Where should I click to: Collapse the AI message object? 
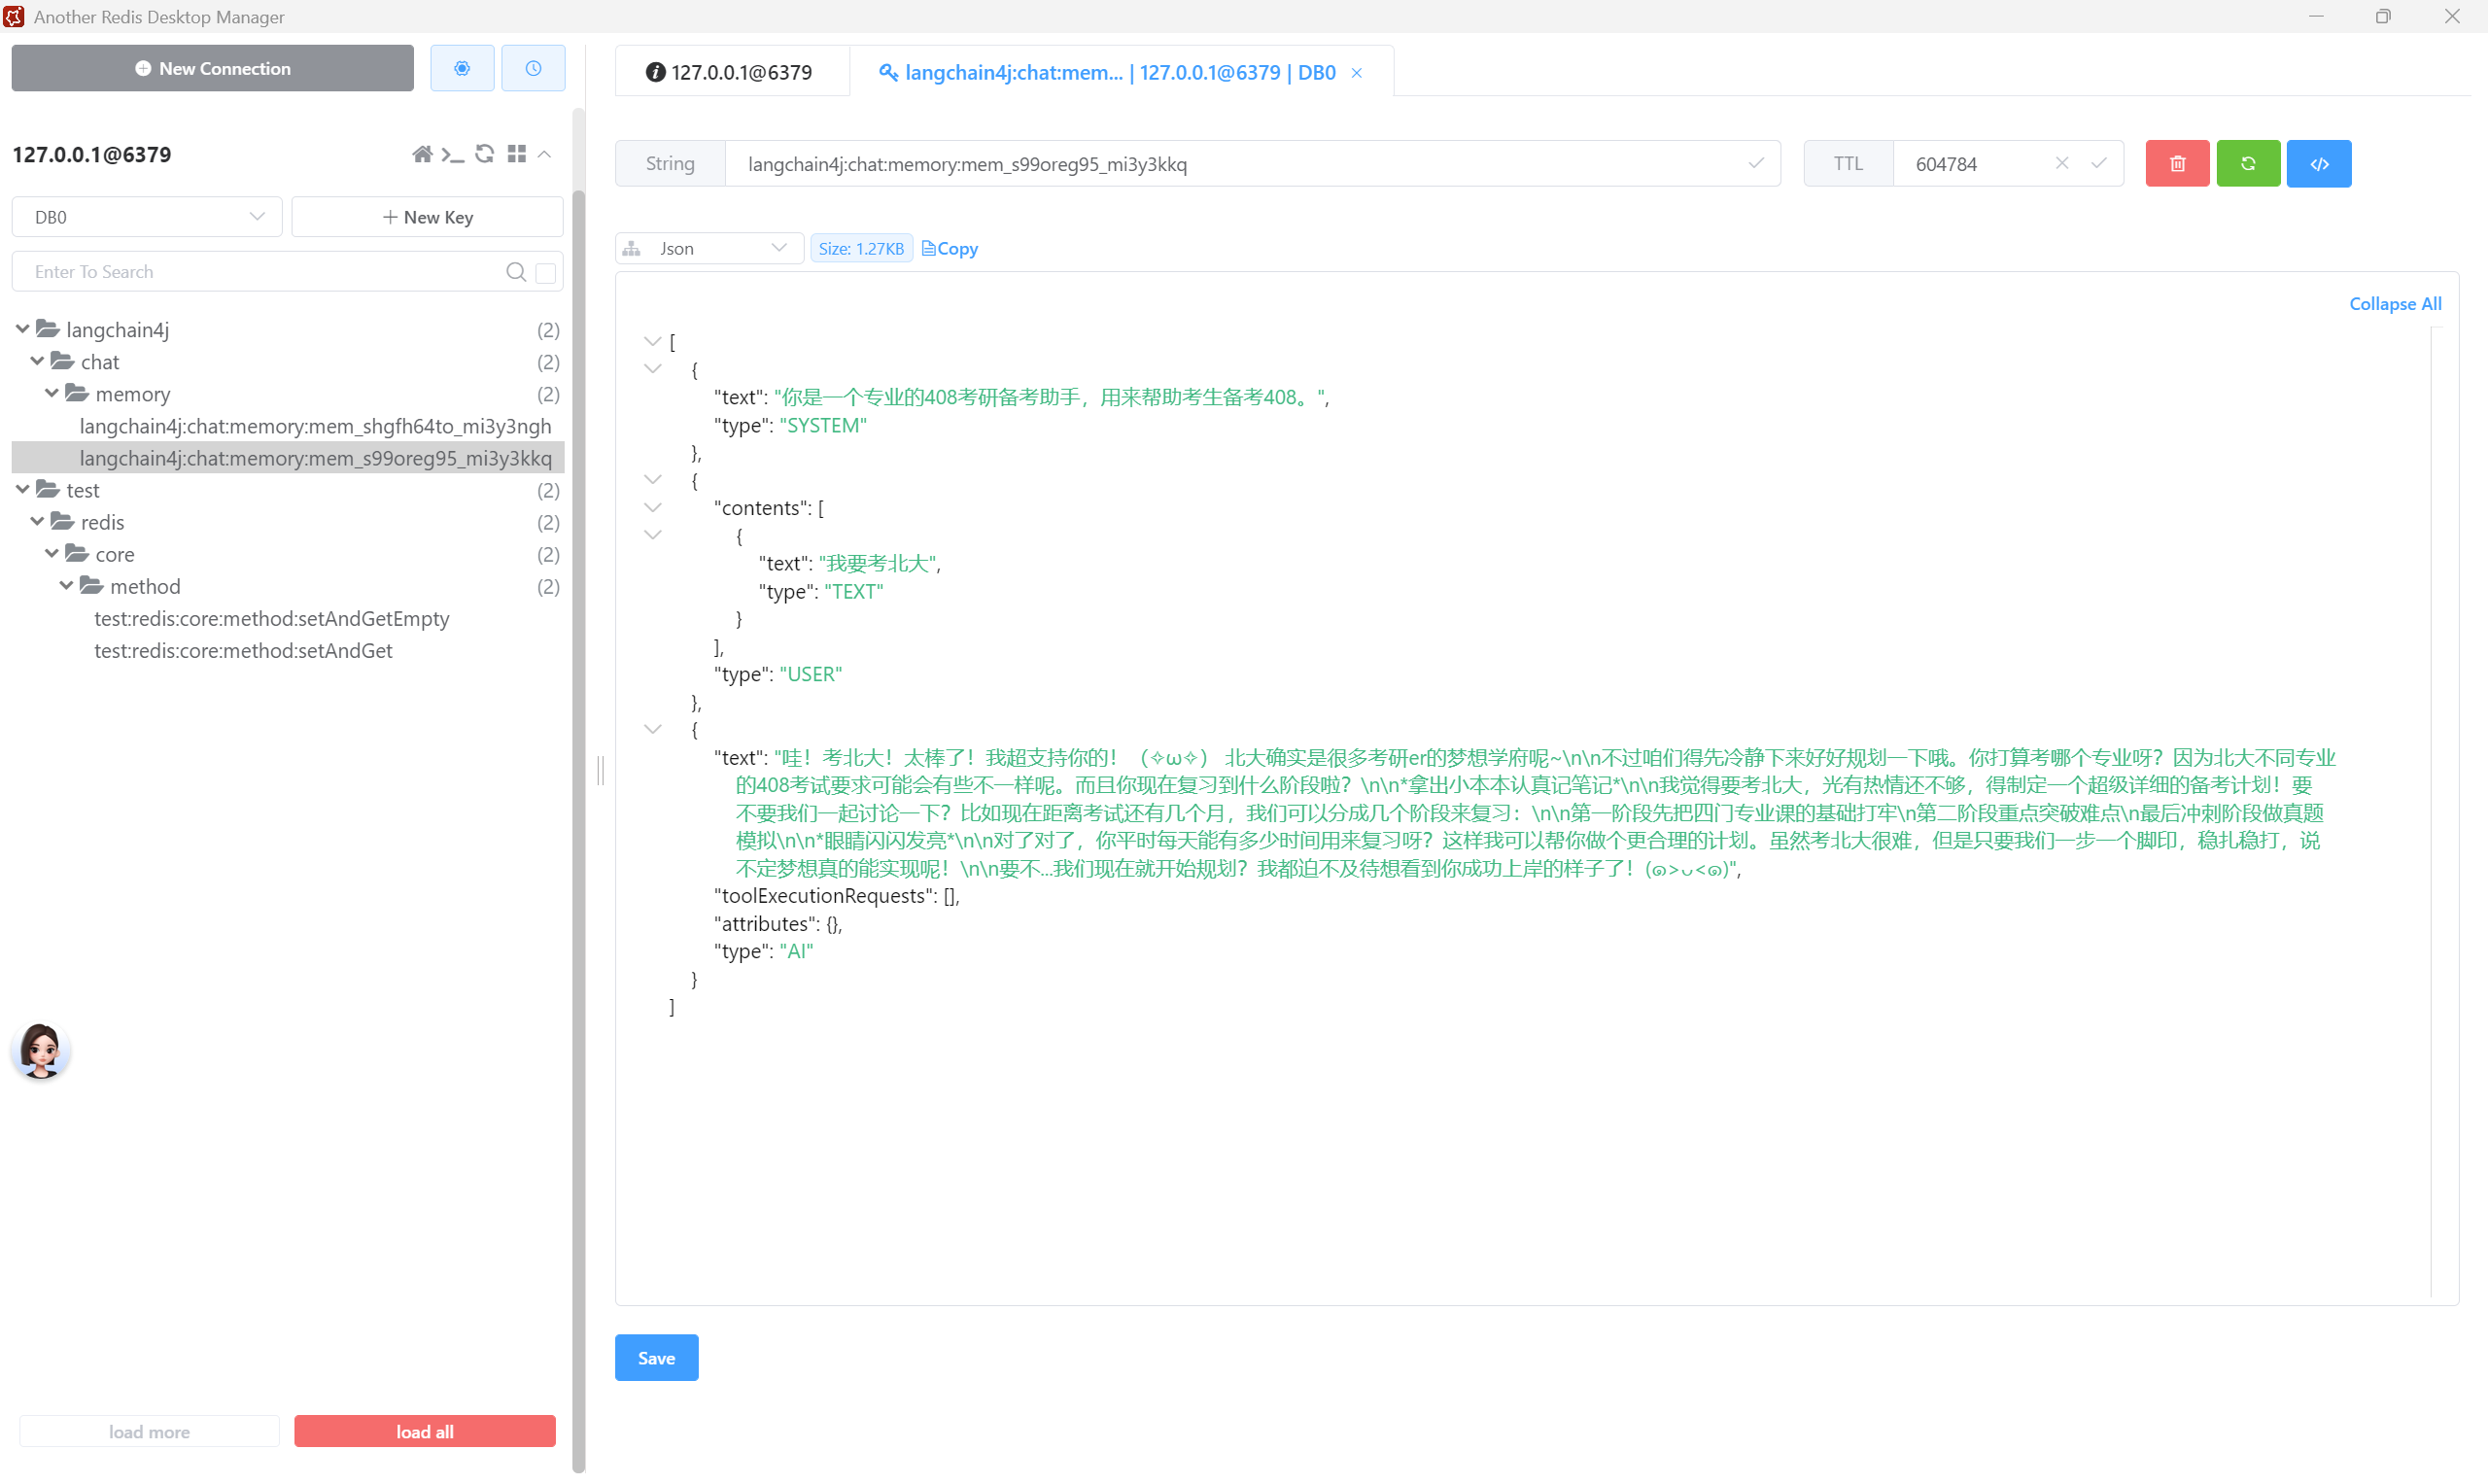tap(653, 730)
